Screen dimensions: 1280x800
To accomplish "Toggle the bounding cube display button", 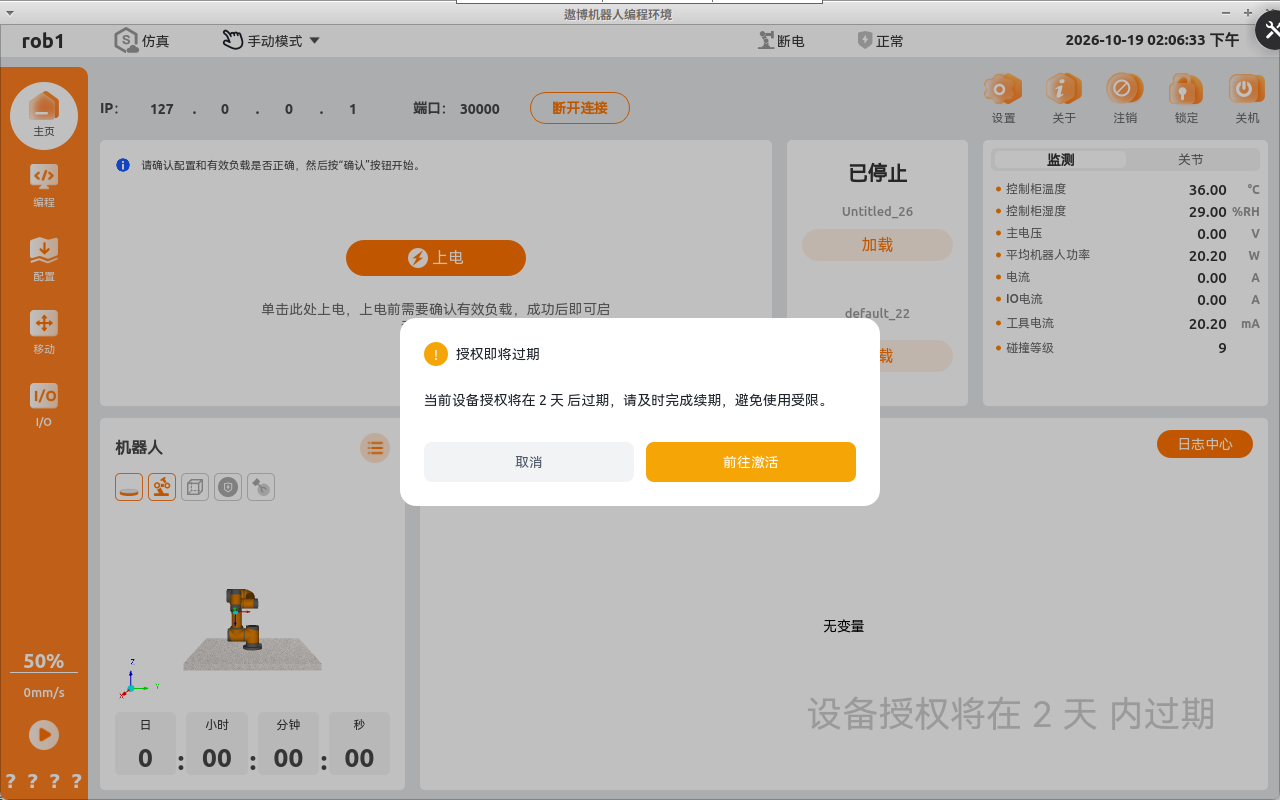I will [x=195, y=487].
